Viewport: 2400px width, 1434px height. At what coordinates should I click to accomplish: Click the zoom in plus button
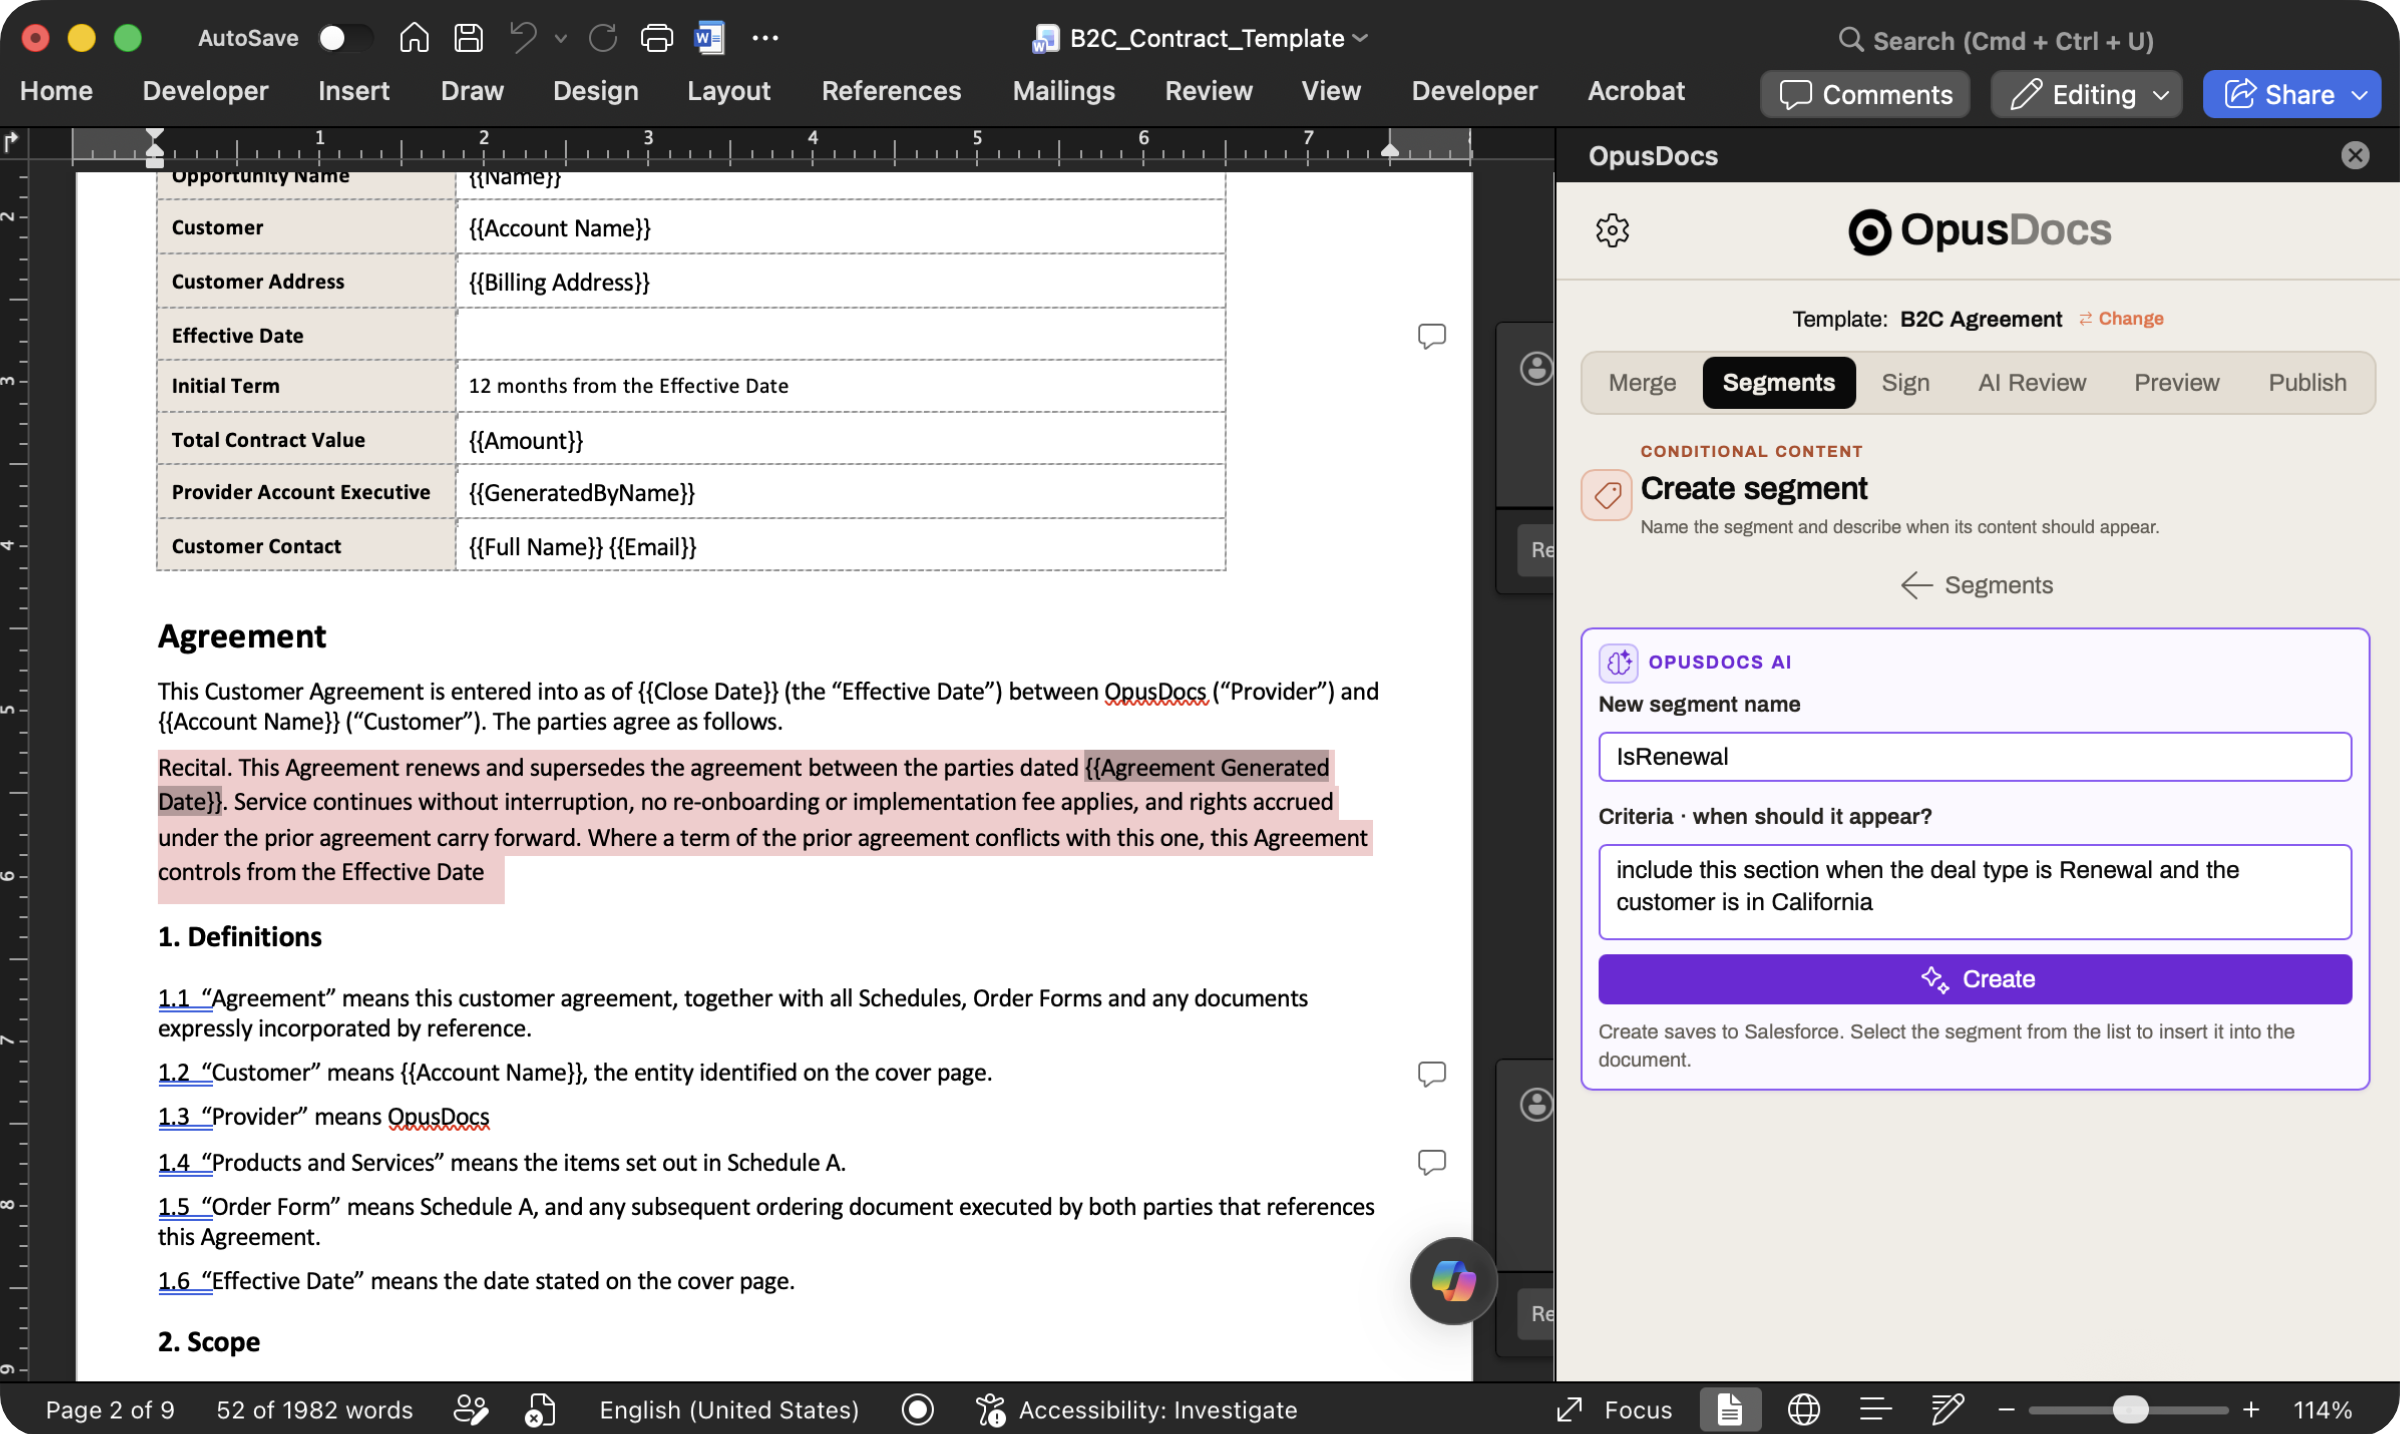point(2250,1410)
